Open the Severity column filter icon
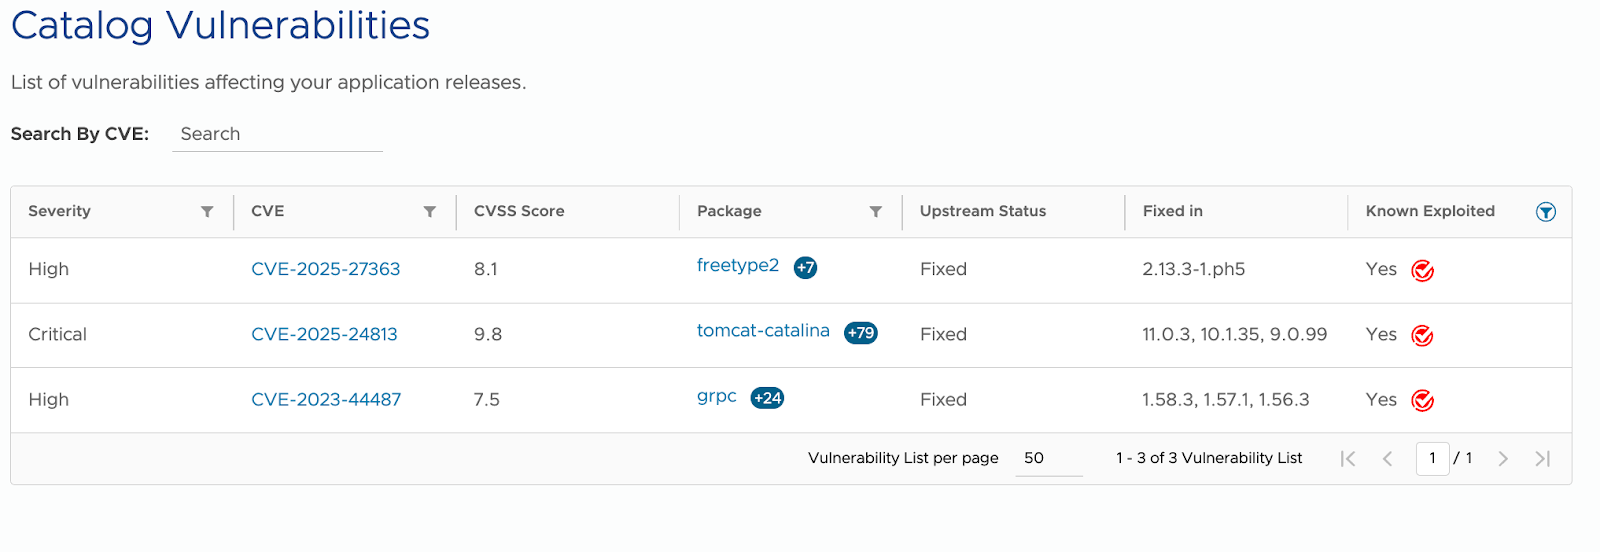This screenshot has width=1600, height=552. 207,212
